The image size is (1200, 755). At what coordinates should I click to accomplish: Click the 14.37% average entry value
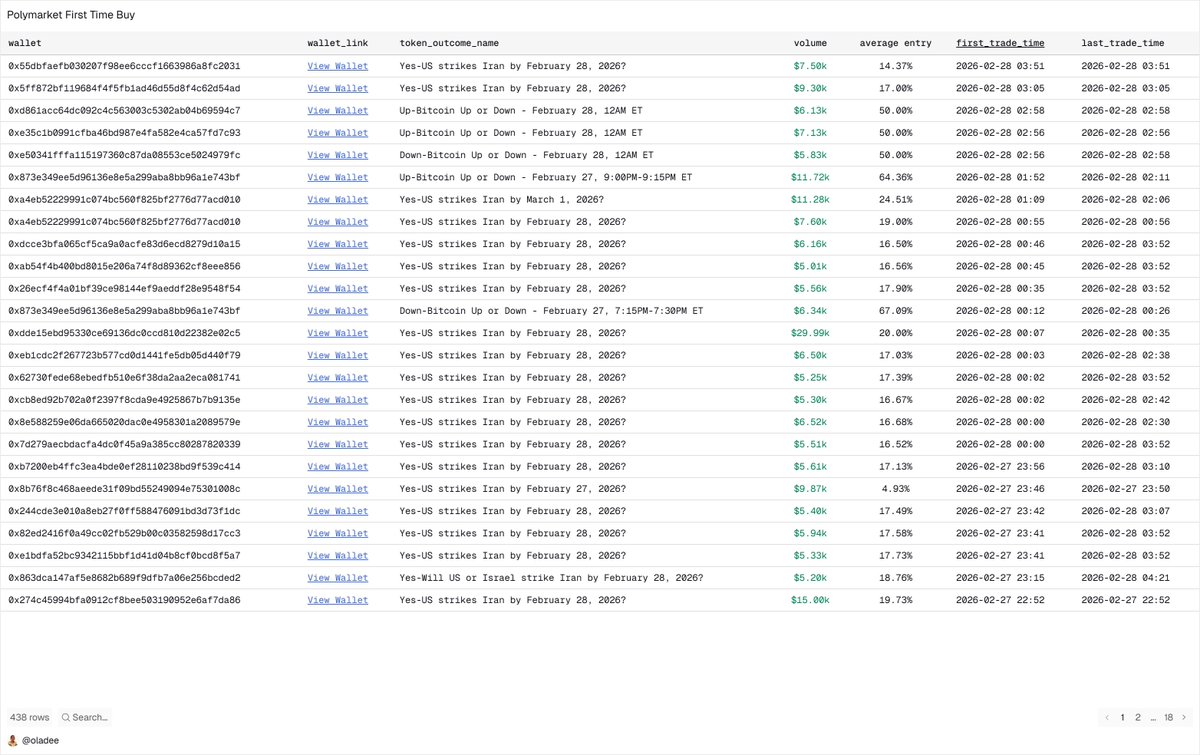896,66
